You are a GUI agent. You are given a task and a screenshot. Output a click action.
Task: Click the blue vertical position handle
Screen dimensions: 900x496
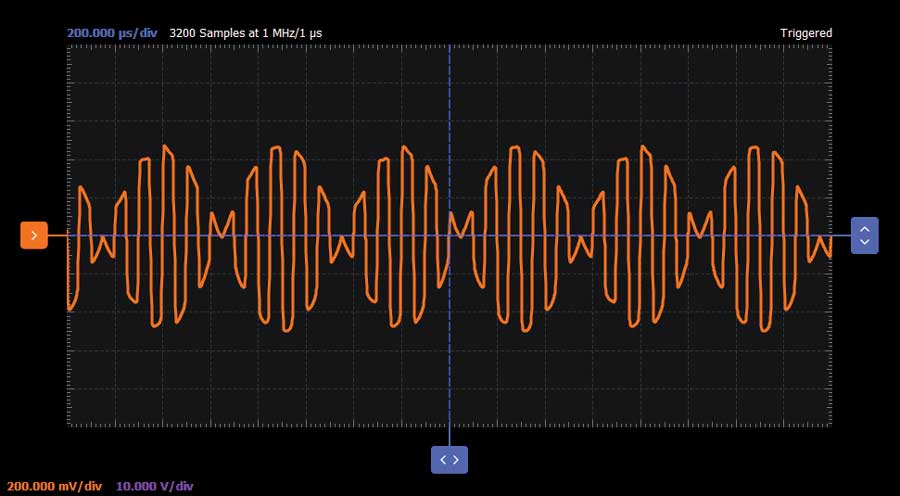coord(864,235)
